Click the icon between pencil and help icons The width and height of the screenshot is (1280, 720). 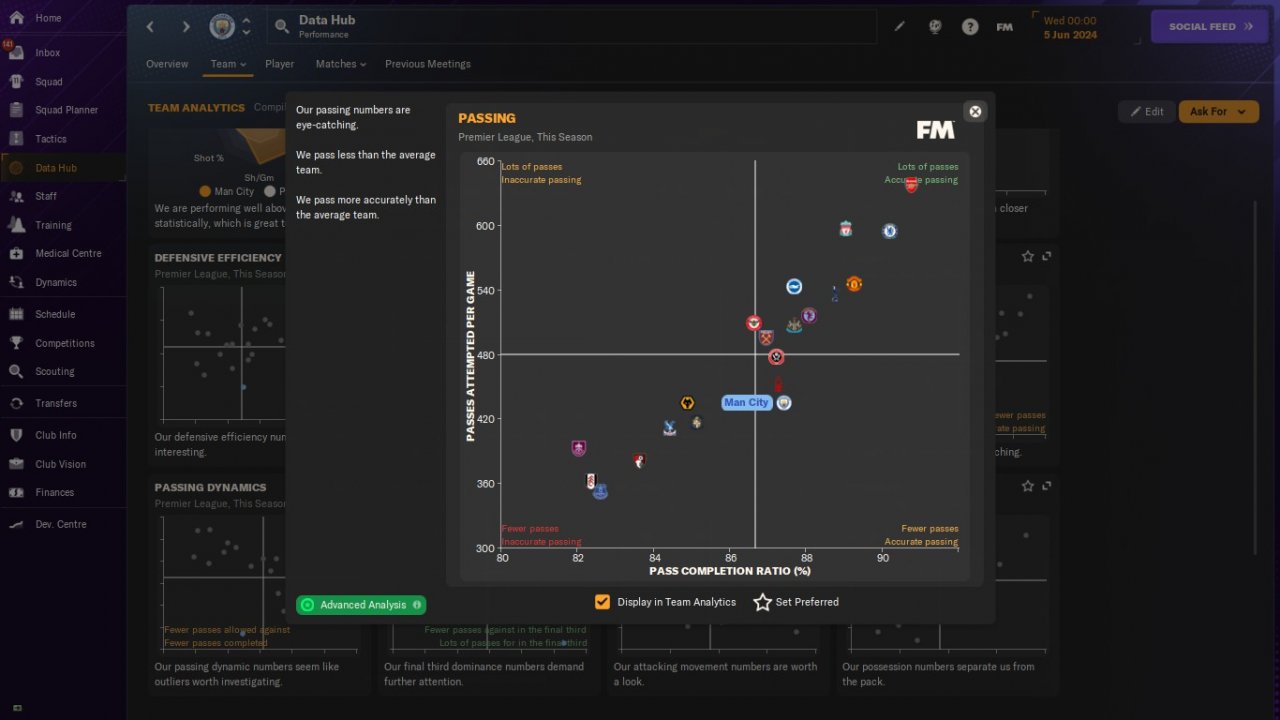[935, 27]
